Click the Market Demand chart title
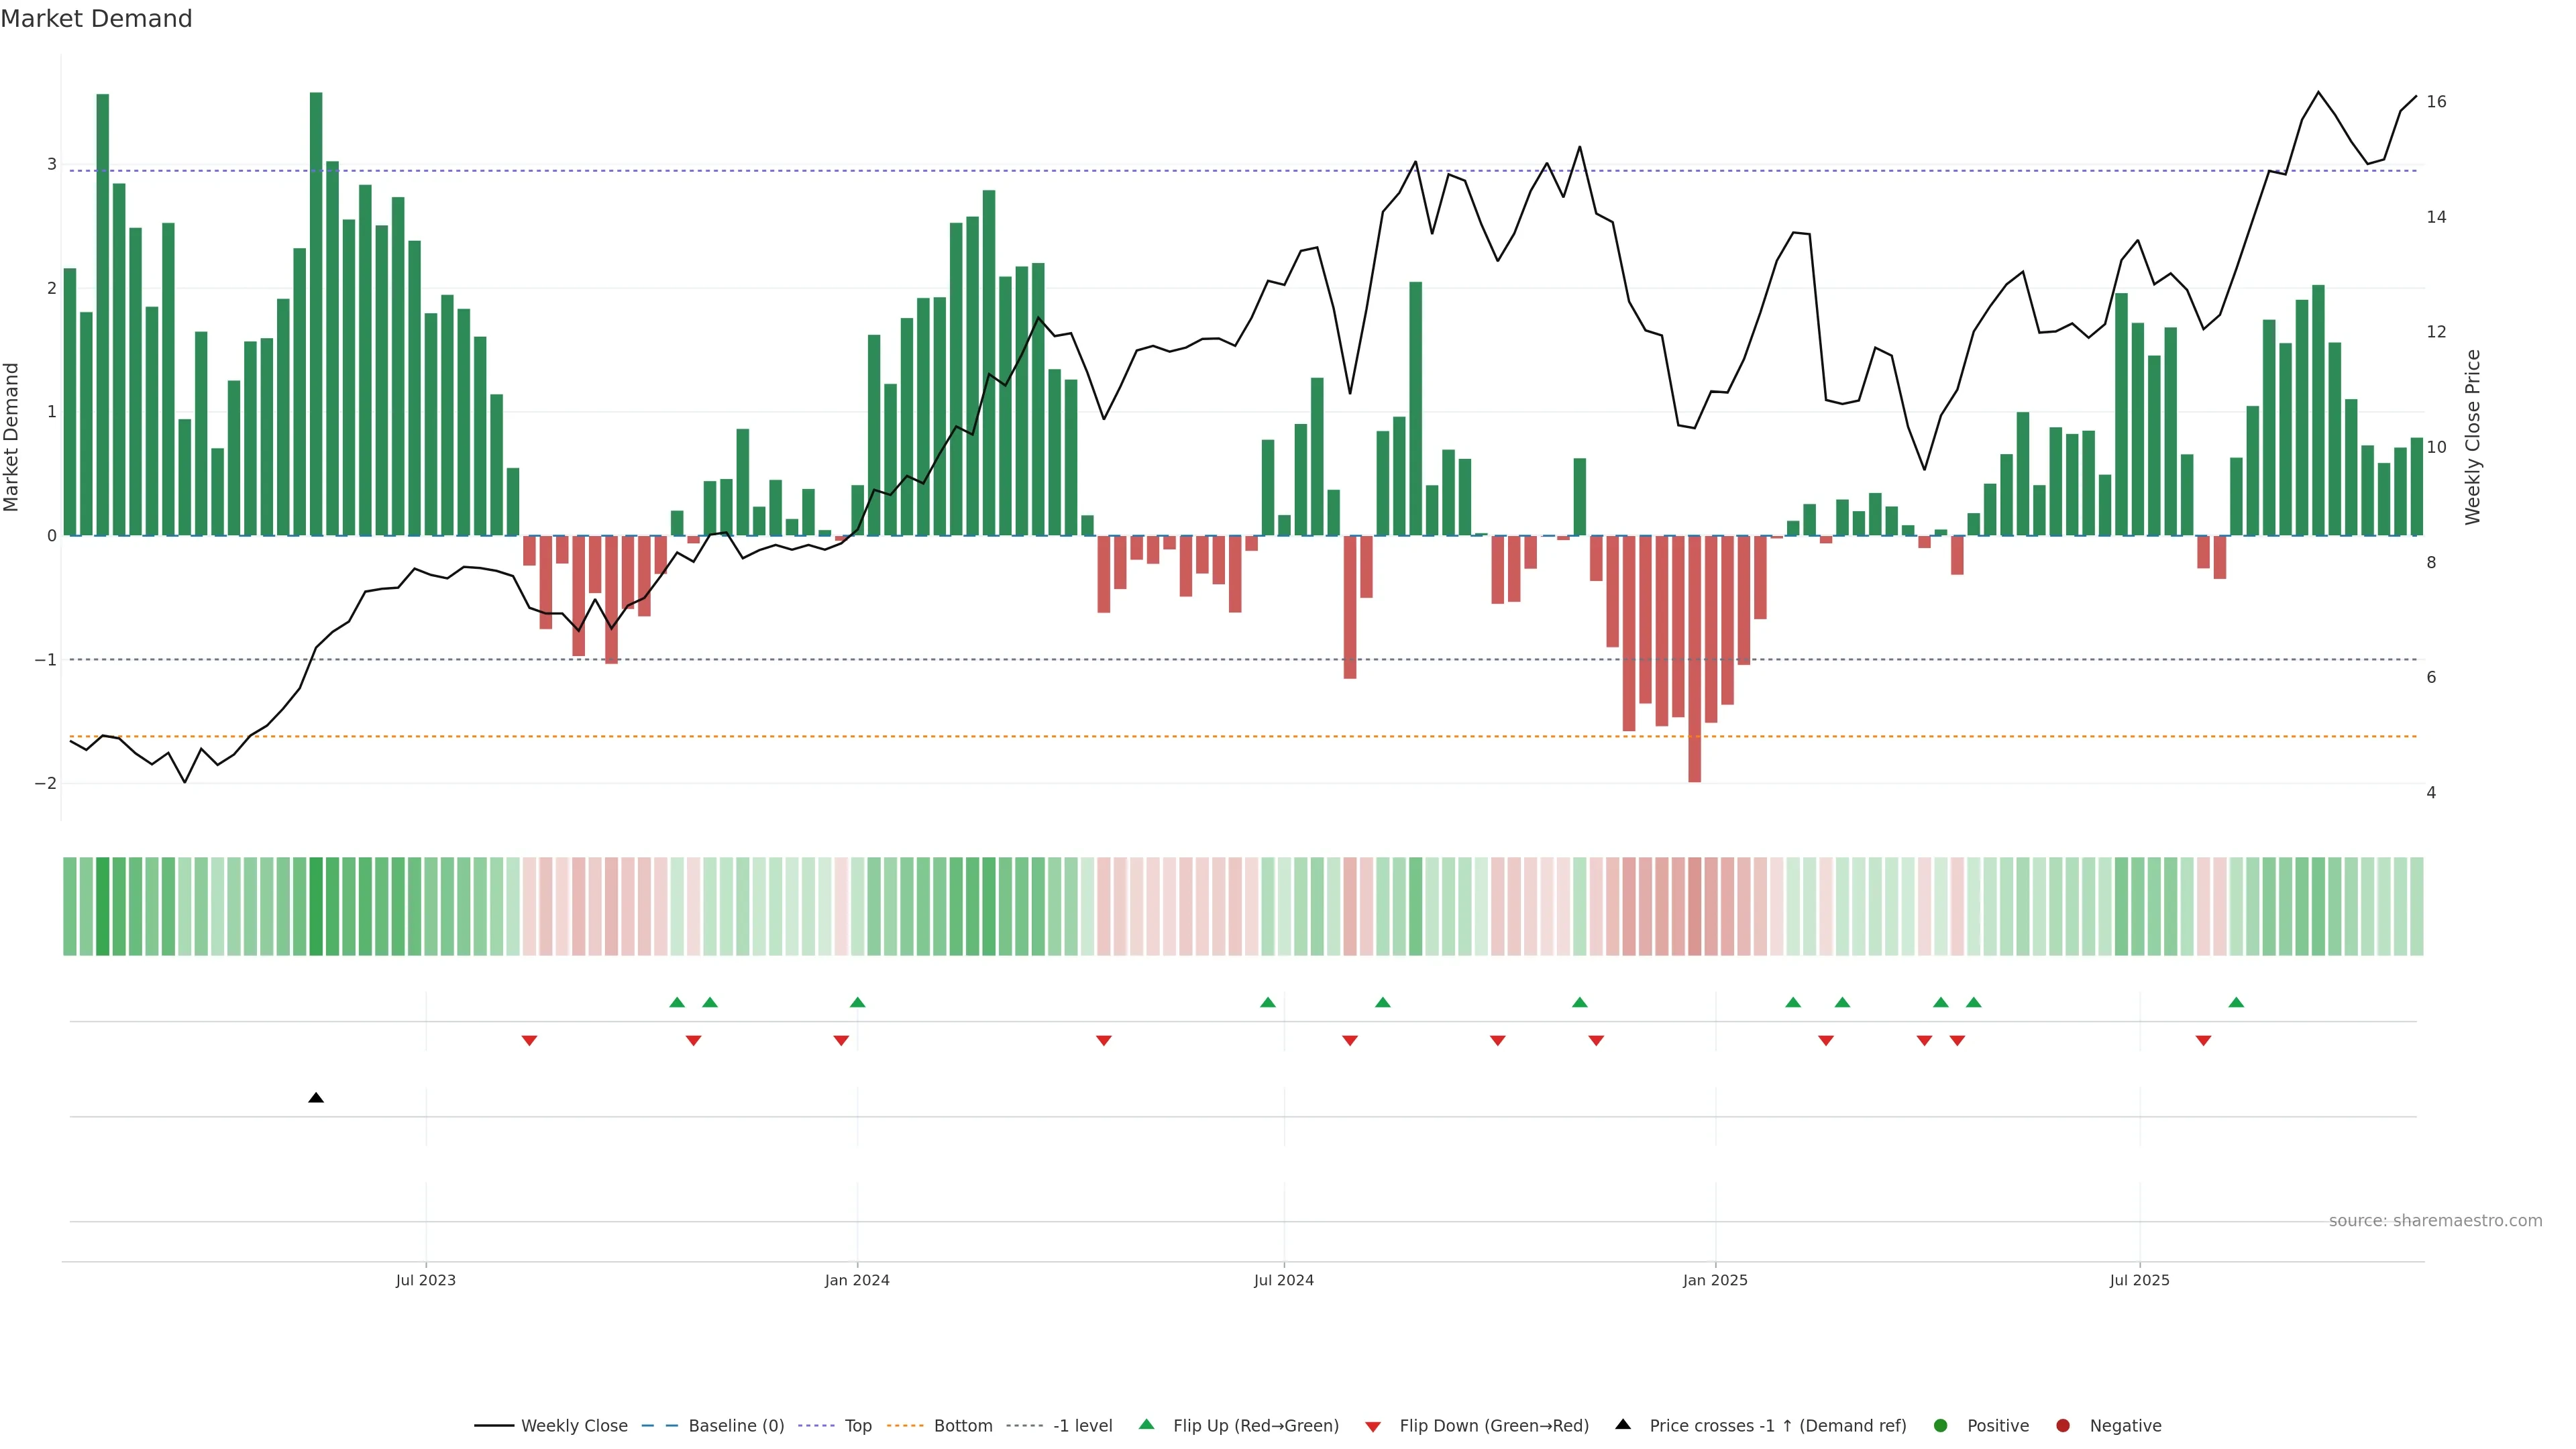 96,19
